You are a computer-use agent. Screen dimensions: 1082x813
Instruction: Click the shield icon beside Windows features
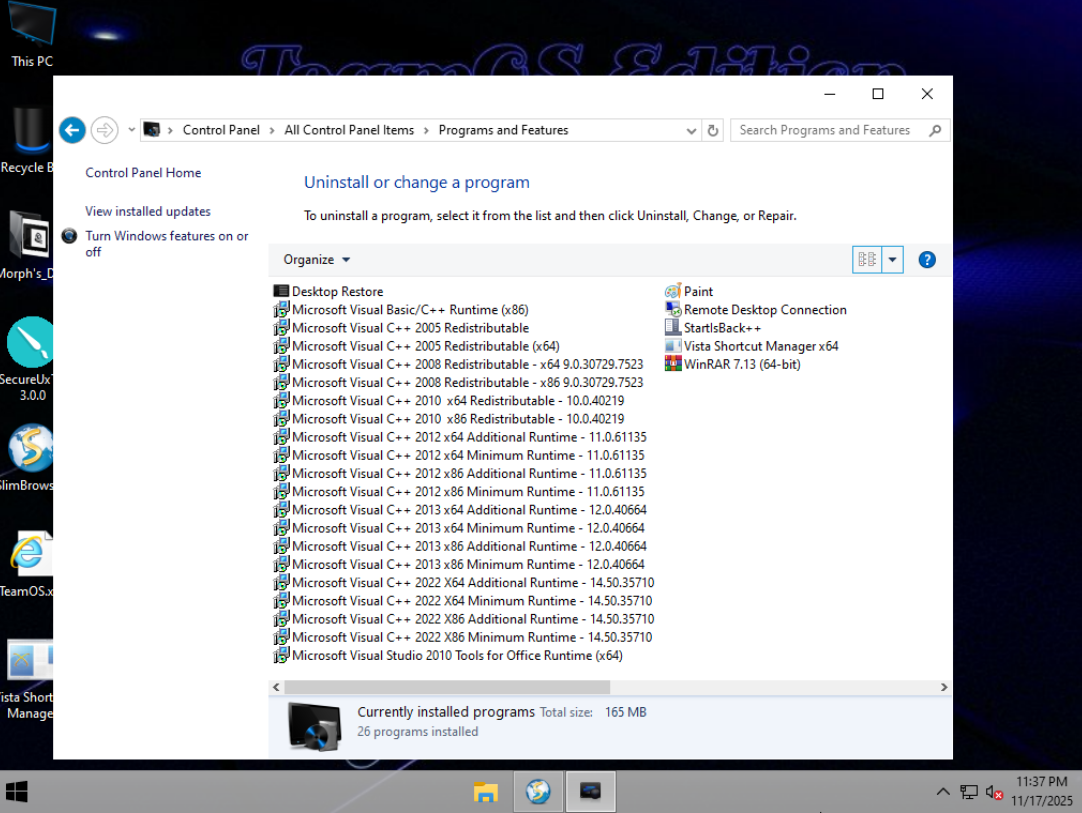tap(69, 236)
